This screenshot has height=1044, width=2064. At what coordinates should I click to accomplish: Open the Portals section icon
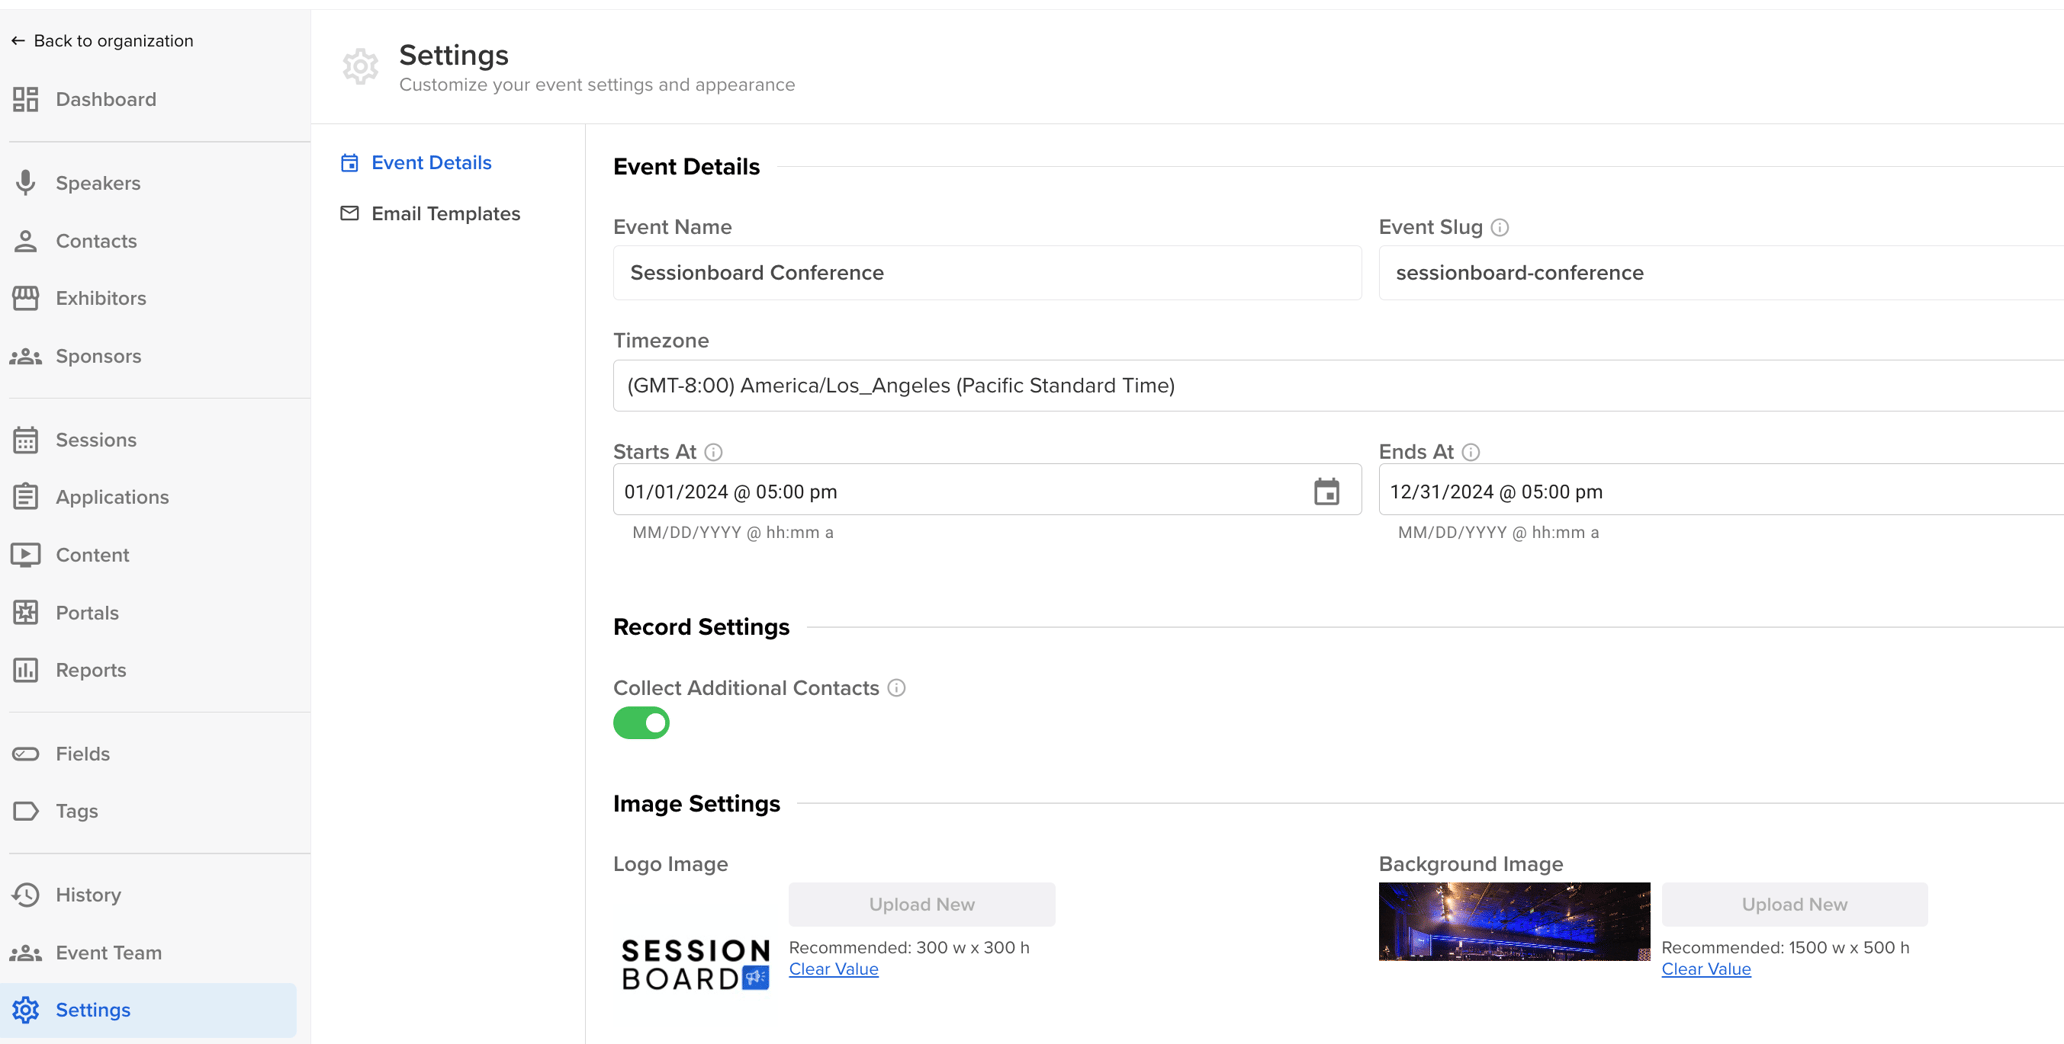tap(24, 613)
